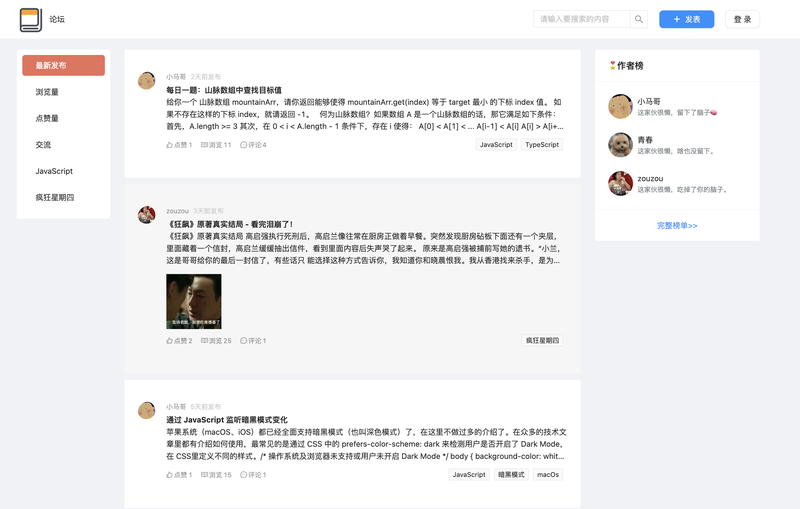The height and width of the screenshot is (509, 800).
Task: Select the JavaScript sidebar category
Action: pos(63,171)
